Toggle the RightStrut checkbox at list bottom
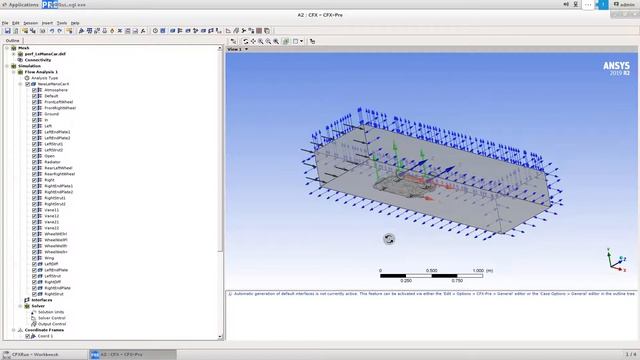 [x=34, y=294]
